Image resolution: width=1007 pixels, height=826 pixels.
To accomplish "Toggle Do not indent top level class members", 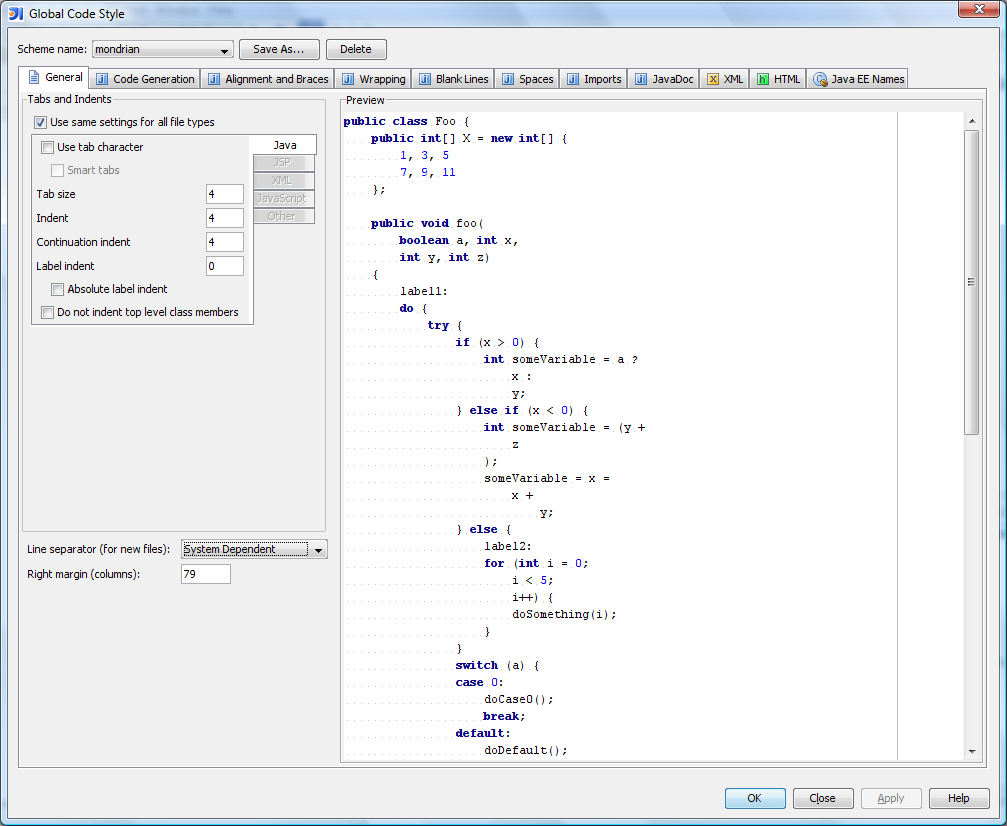I will point(48,312).
